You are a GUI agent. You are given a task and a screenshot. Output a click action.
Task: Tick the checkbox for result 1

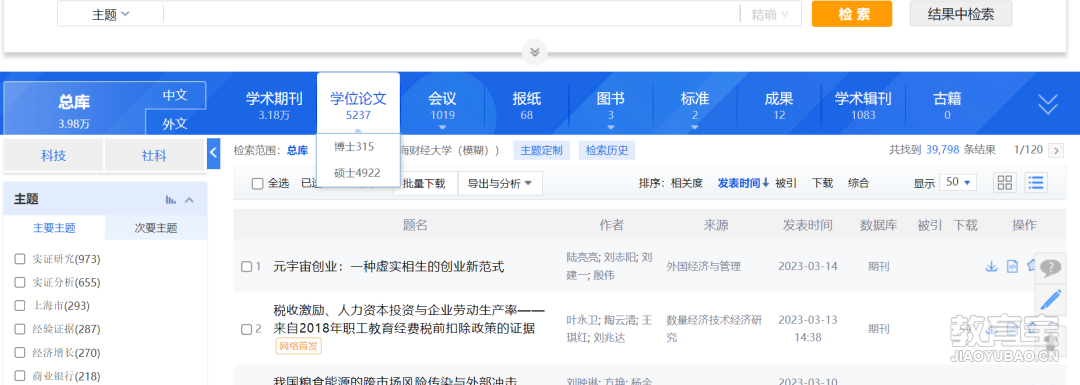pyautogui.click(x=246, y=267)
